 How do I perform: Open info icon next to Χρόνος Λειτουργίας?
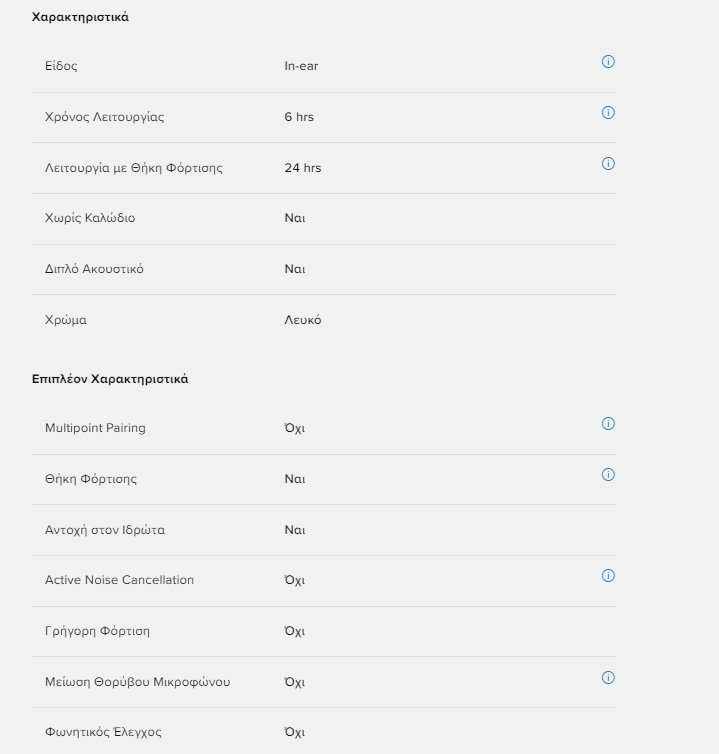(x=608, y=113)
